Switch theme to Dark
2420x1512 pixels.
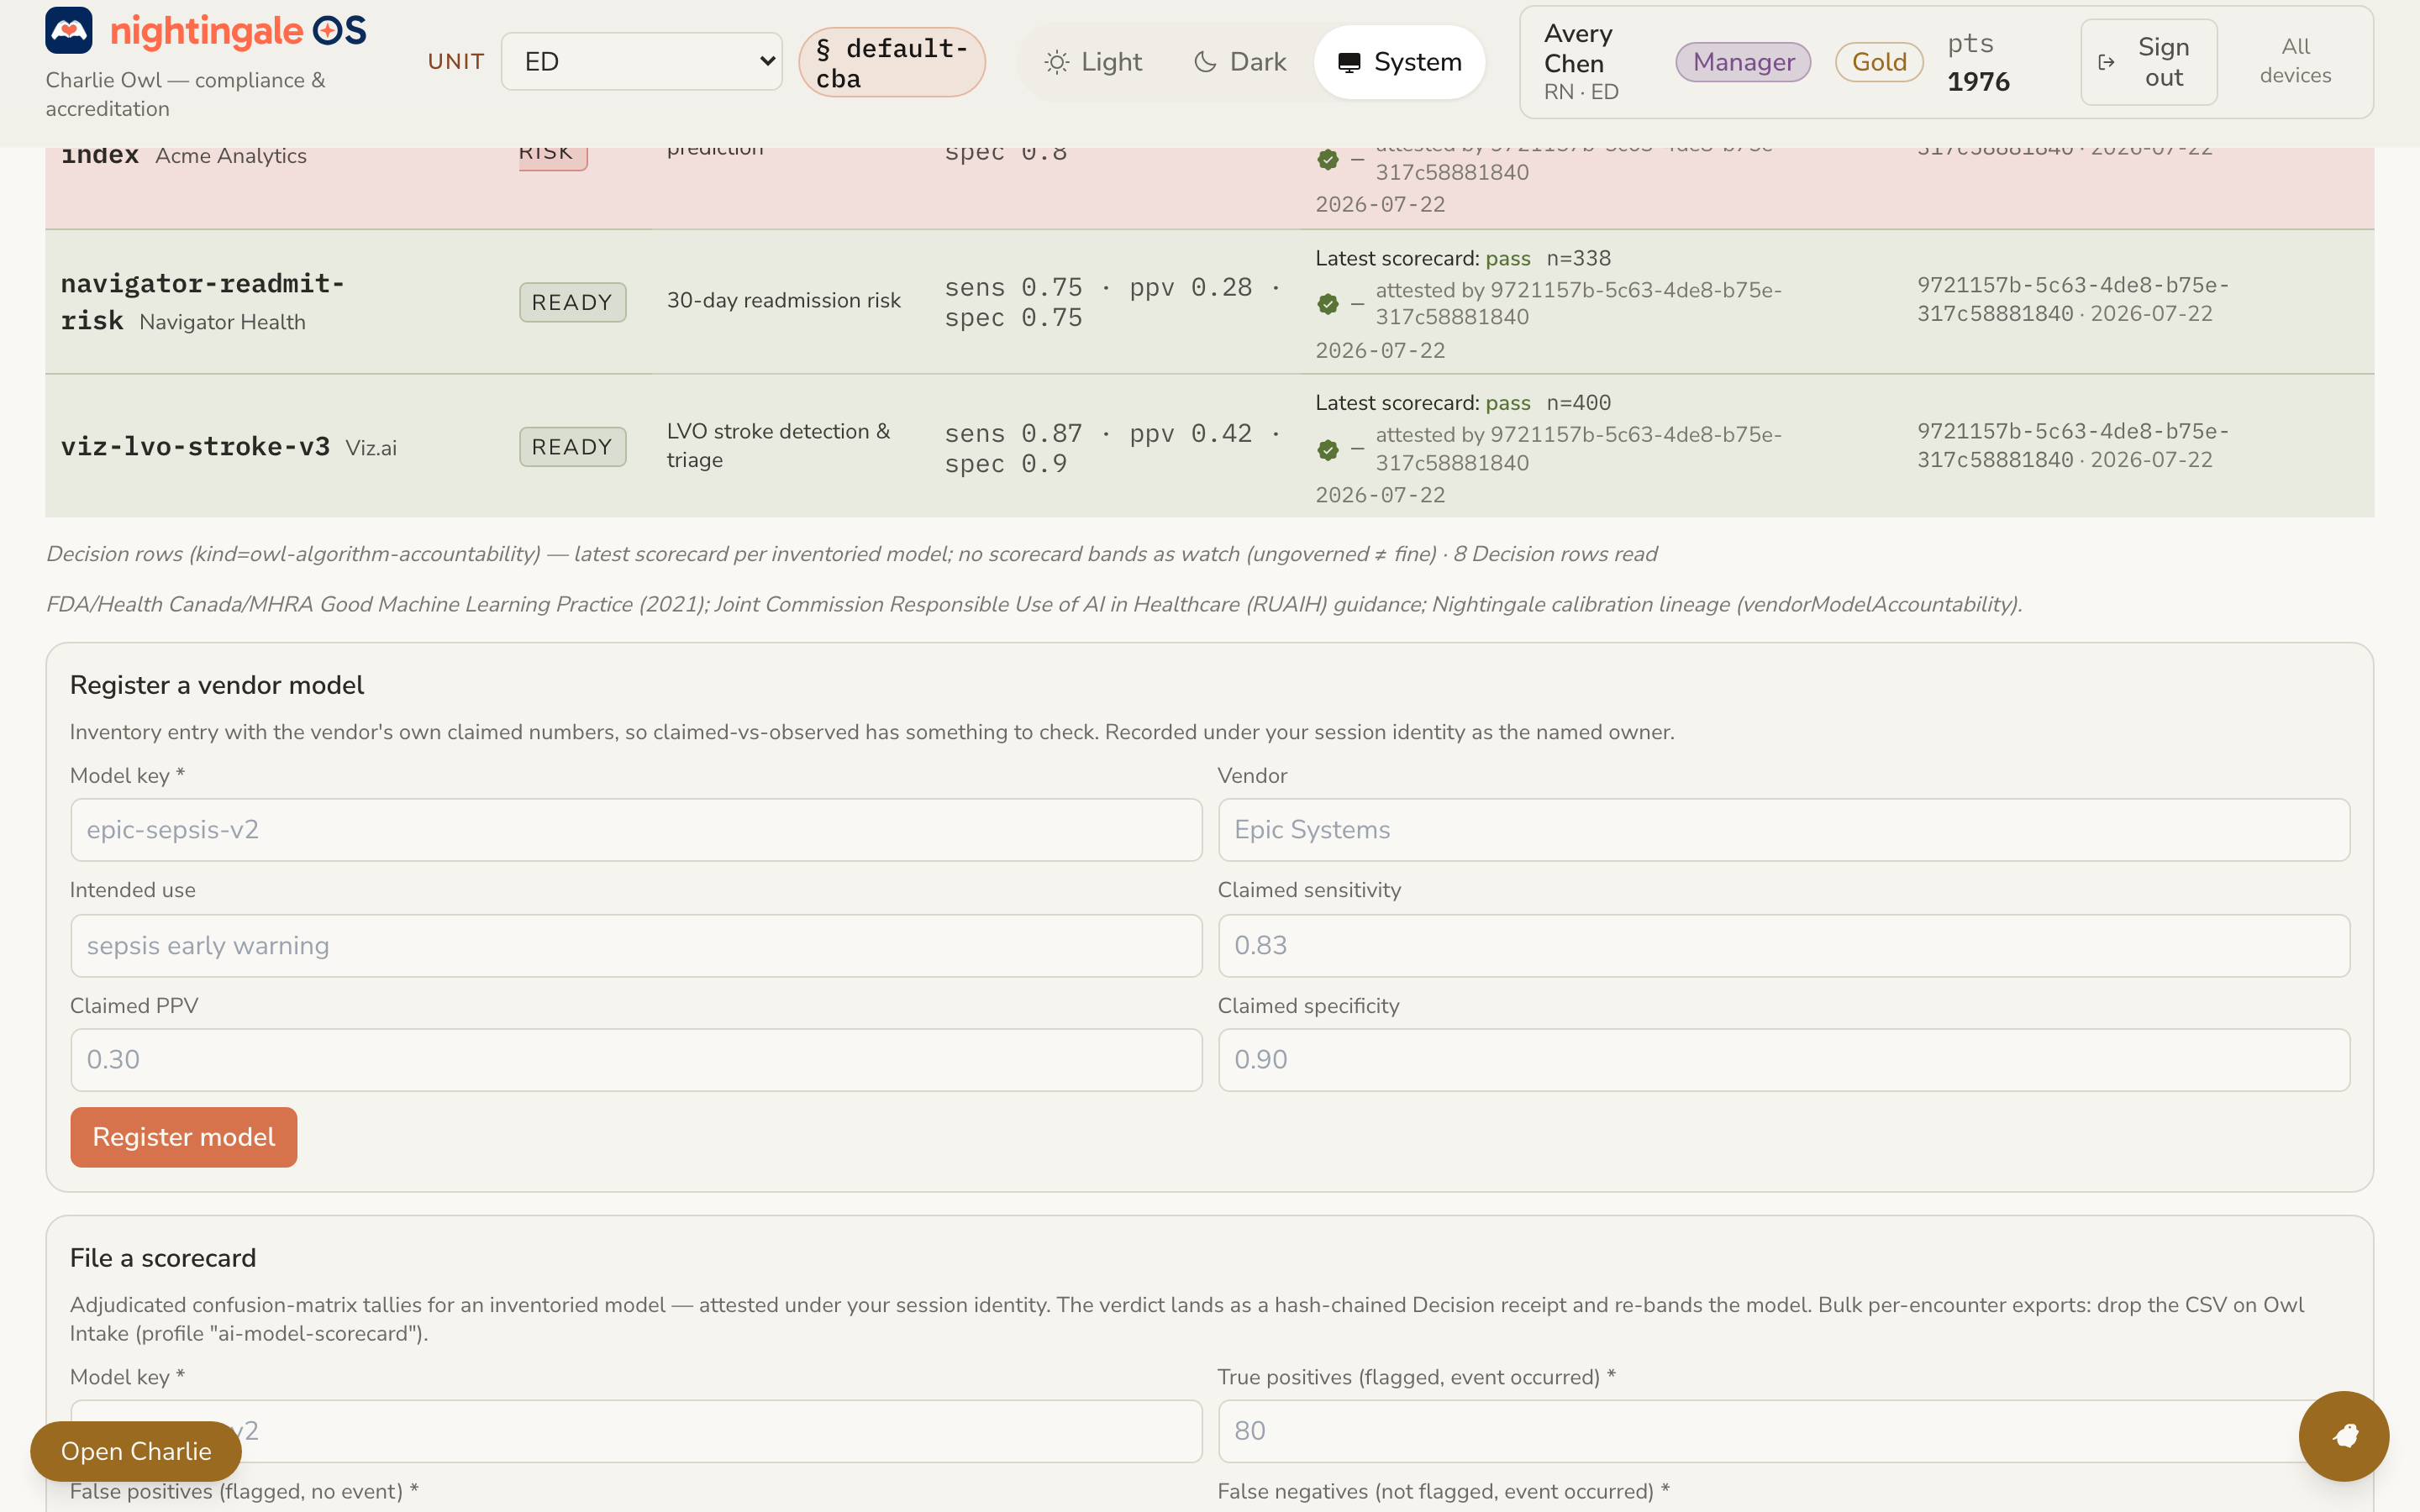[1240, 62]
